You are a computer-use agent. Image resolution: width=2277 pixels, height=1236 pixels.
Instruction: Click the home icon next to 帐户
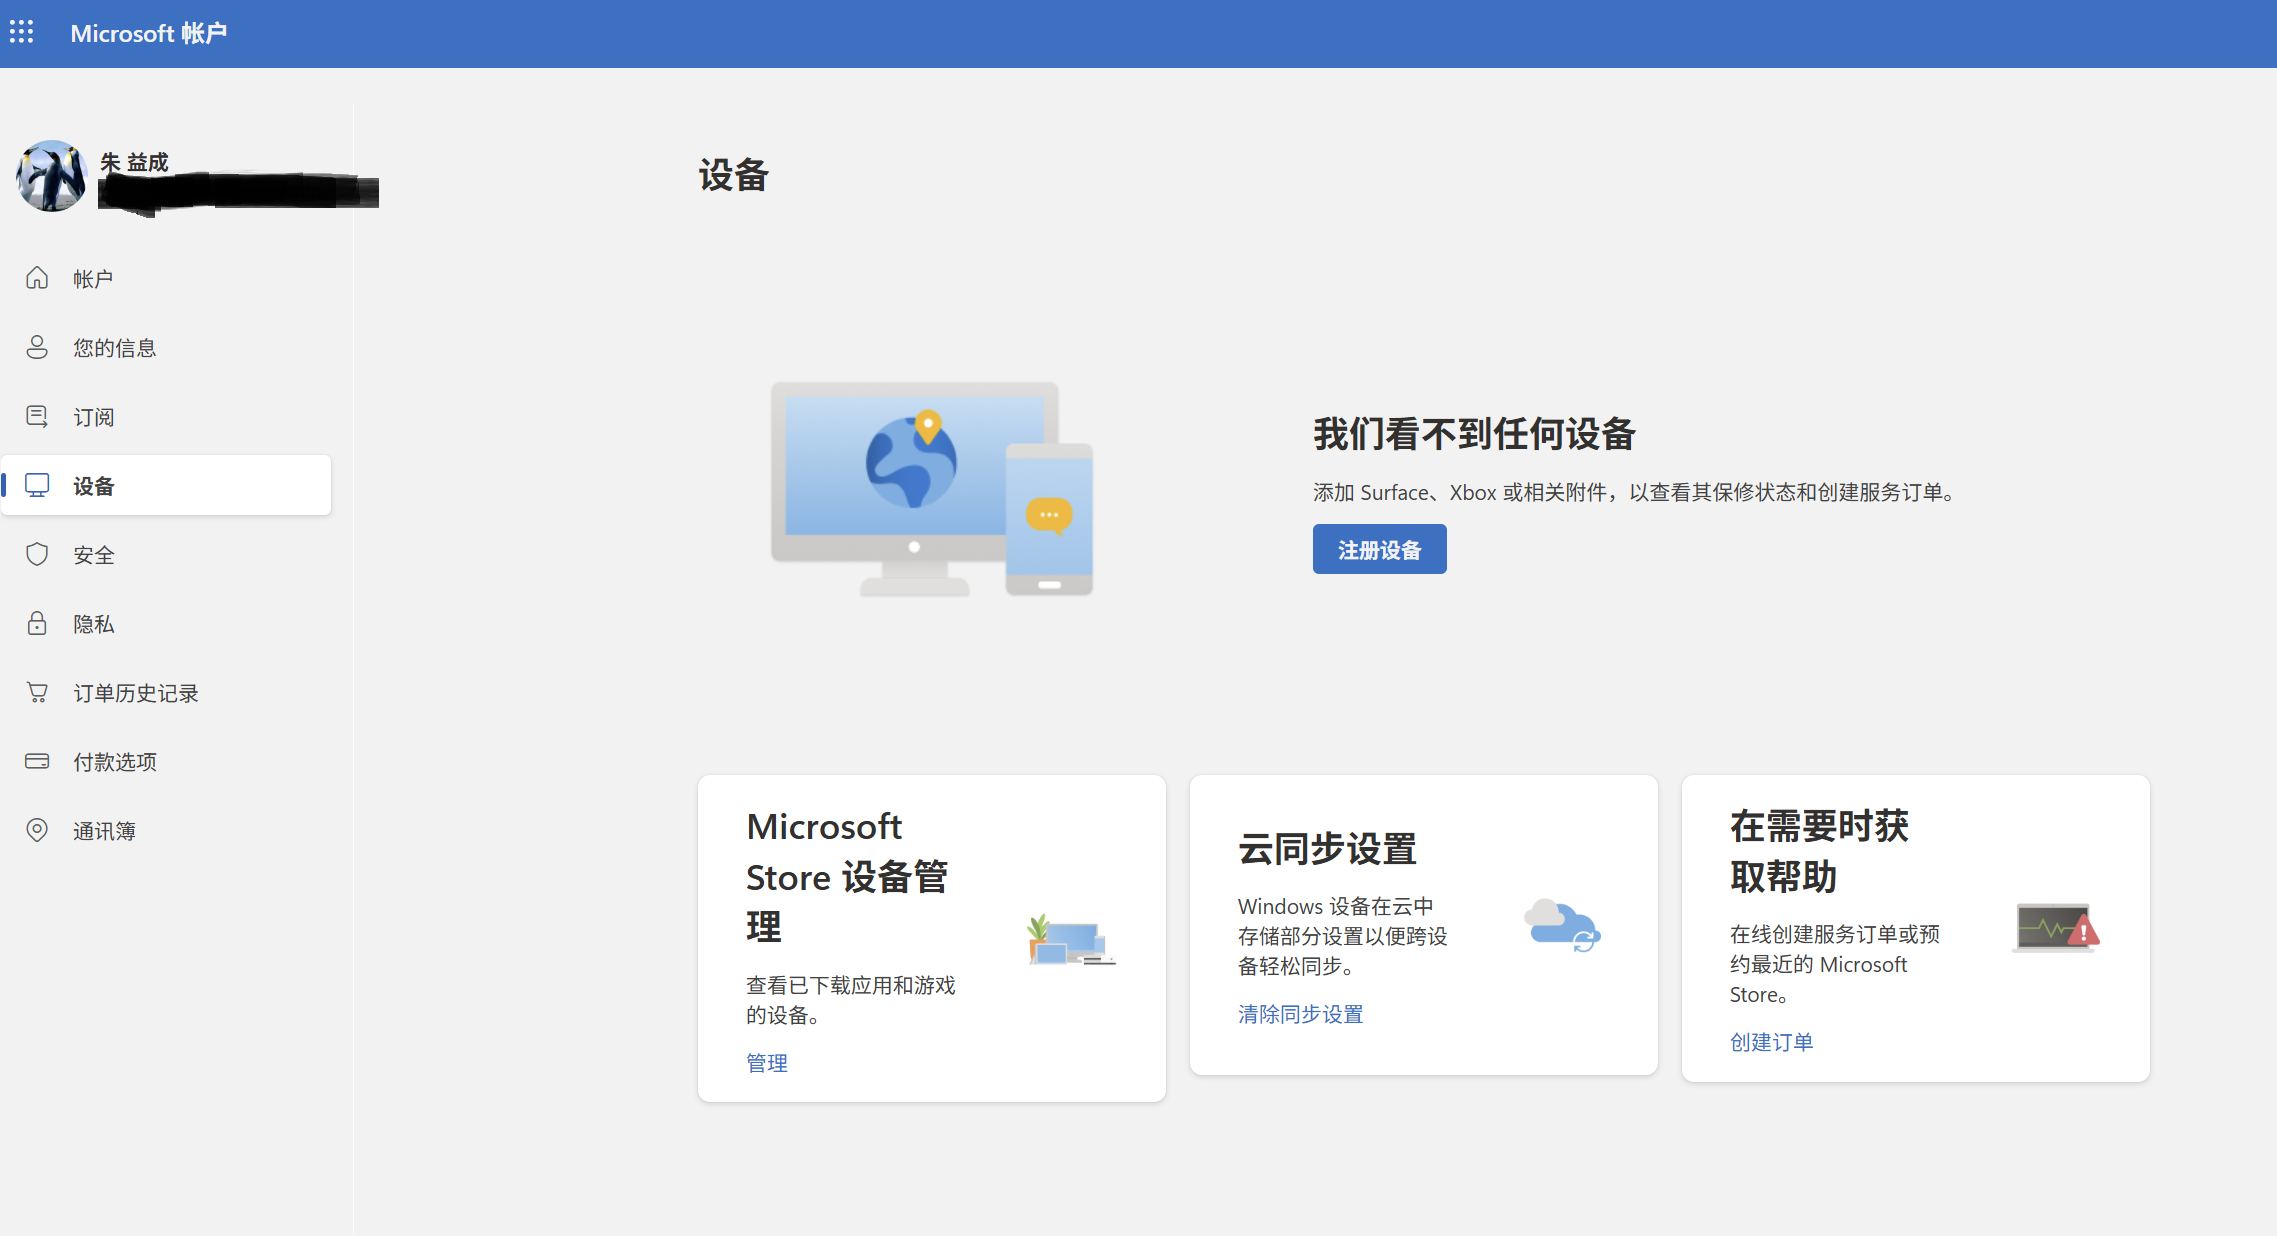[37, 278]
